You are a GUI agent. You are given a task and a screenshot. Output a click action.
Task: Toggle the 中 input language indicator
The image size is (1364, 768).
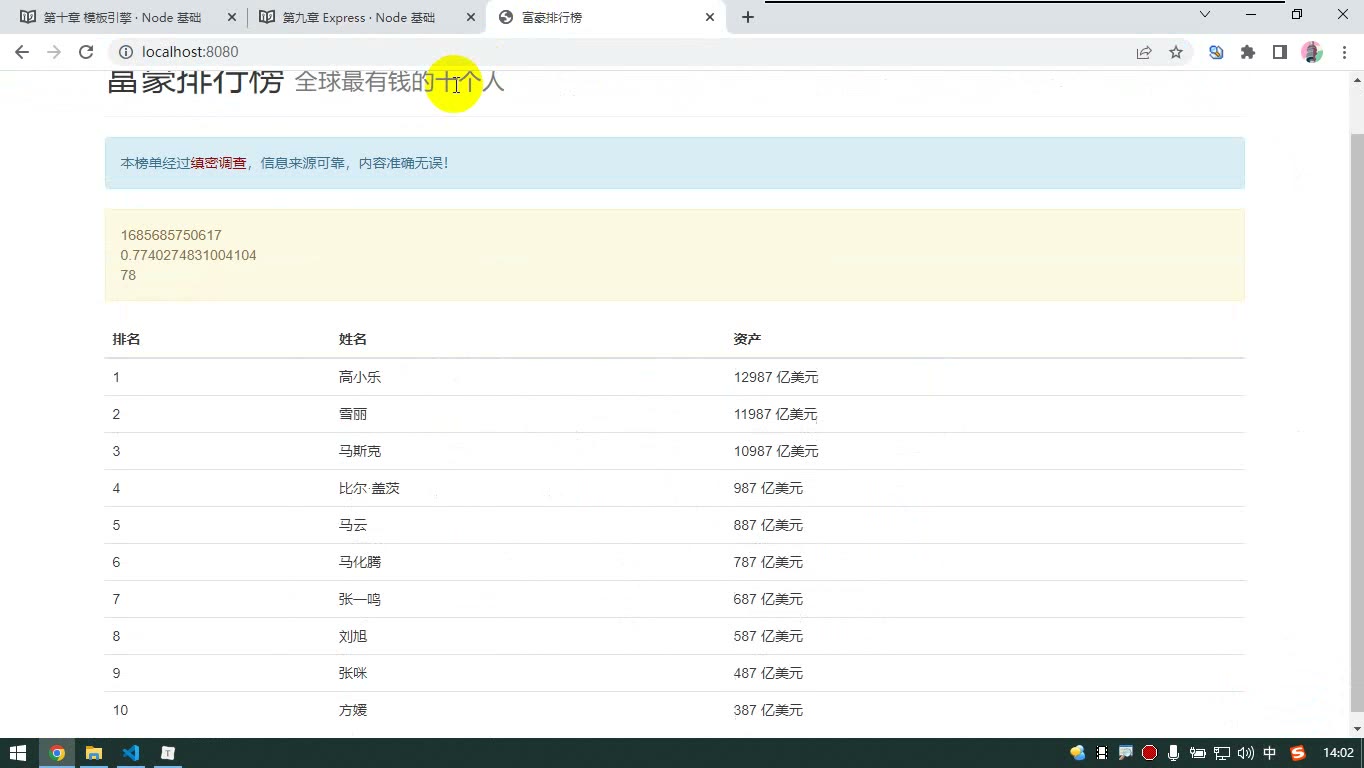pyautogui.click(x=1270, y=753)
